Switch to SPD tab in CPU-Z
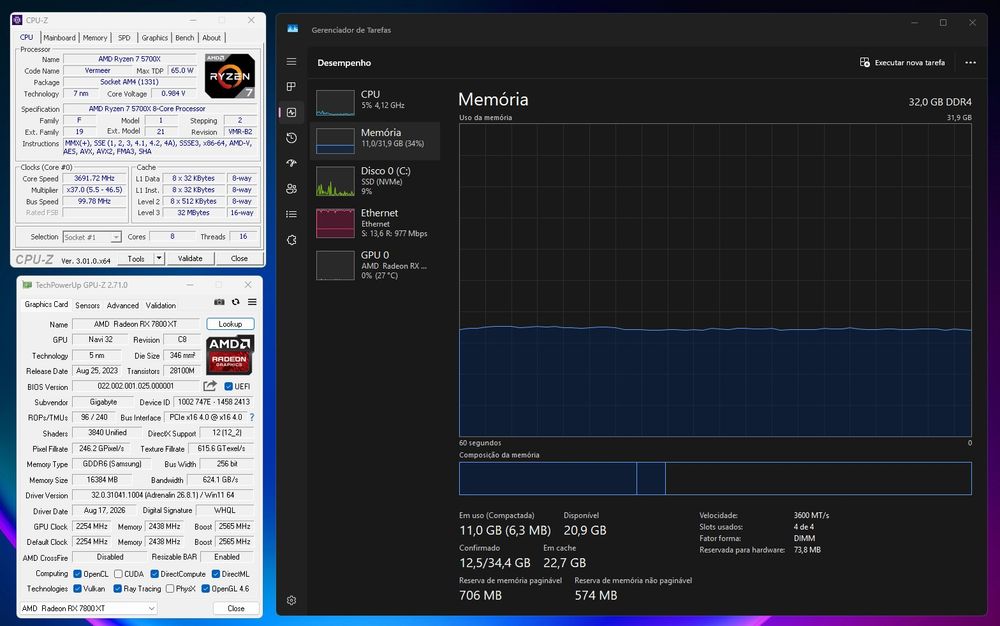 [x=124, y=38]
